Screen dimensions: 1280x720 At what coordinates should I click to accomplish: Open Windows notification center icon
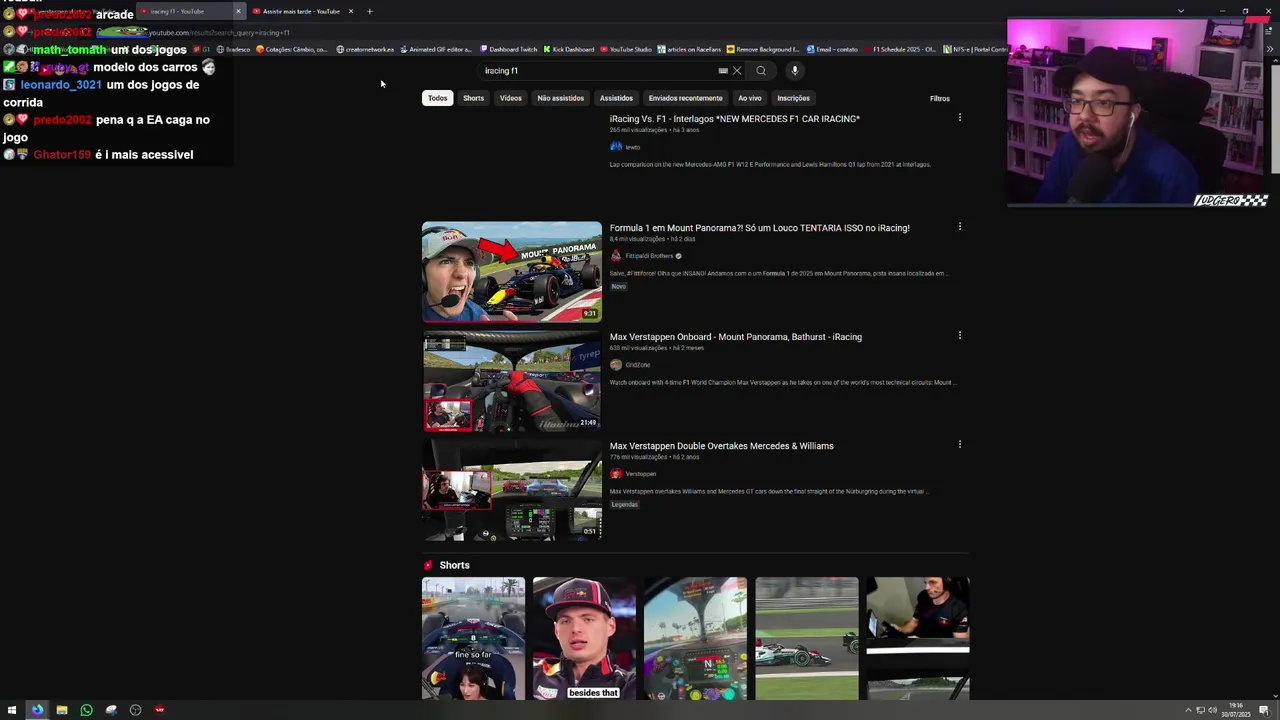tap(1264, 710)
